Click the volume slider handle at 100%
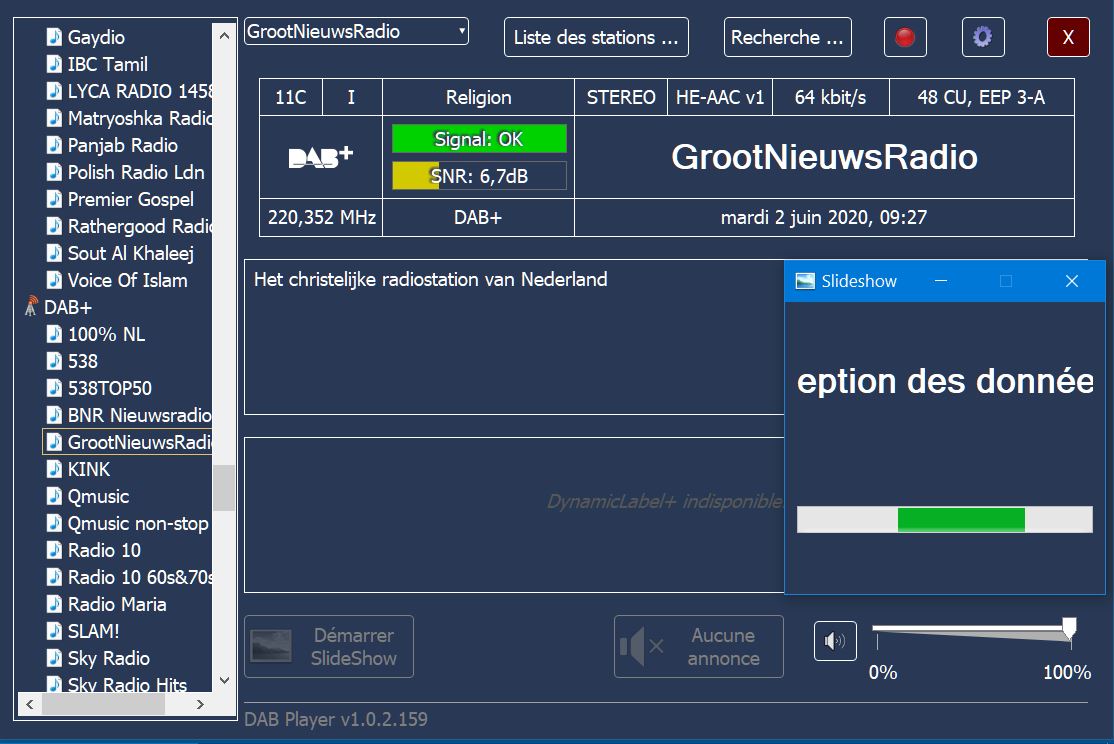Screen dimensions: 1114x744 pos(1069,629)
